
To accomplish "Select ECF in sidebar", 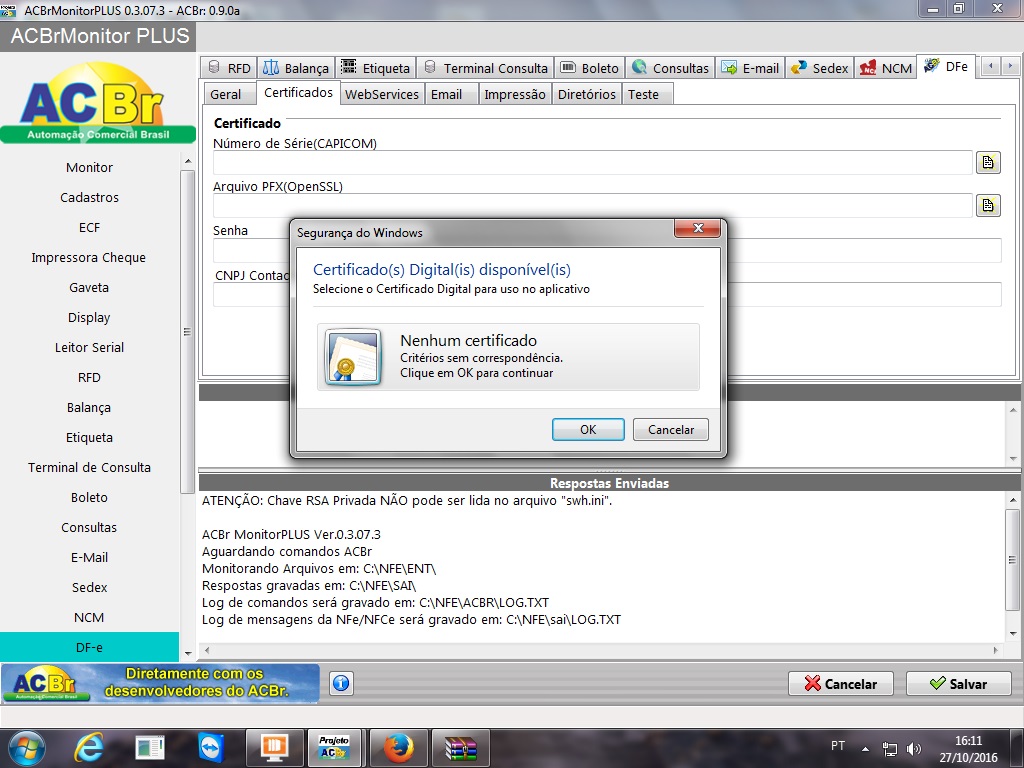I will 89,227.
